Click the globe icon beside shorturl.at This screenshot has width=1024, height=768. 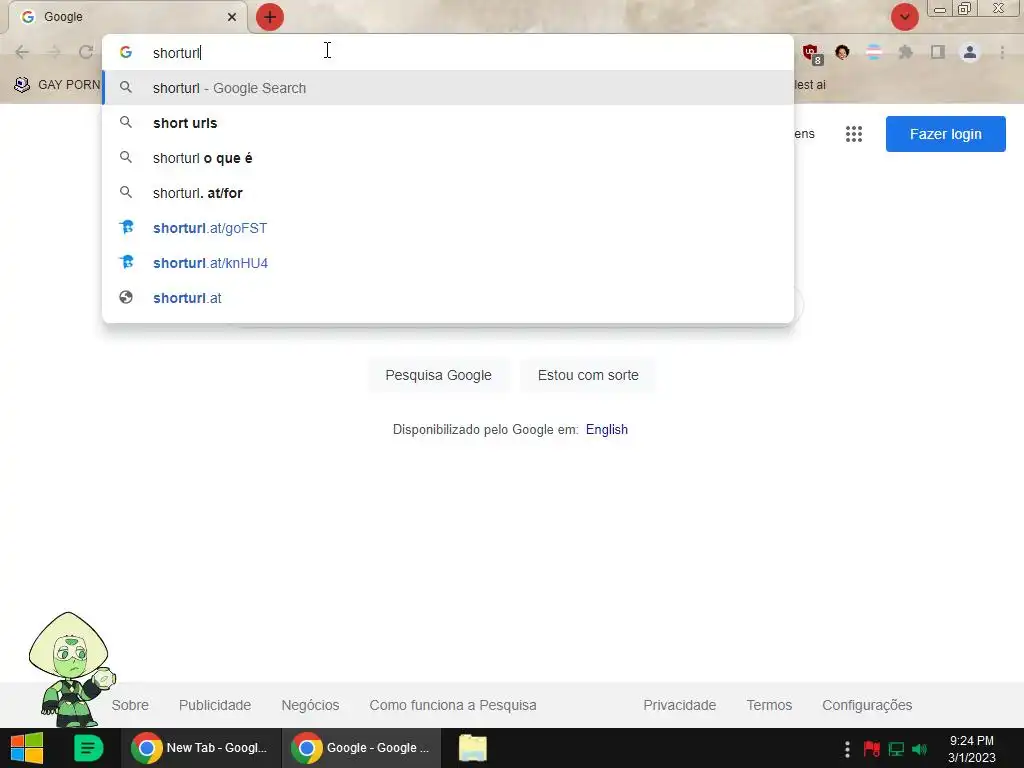point(126,298)
